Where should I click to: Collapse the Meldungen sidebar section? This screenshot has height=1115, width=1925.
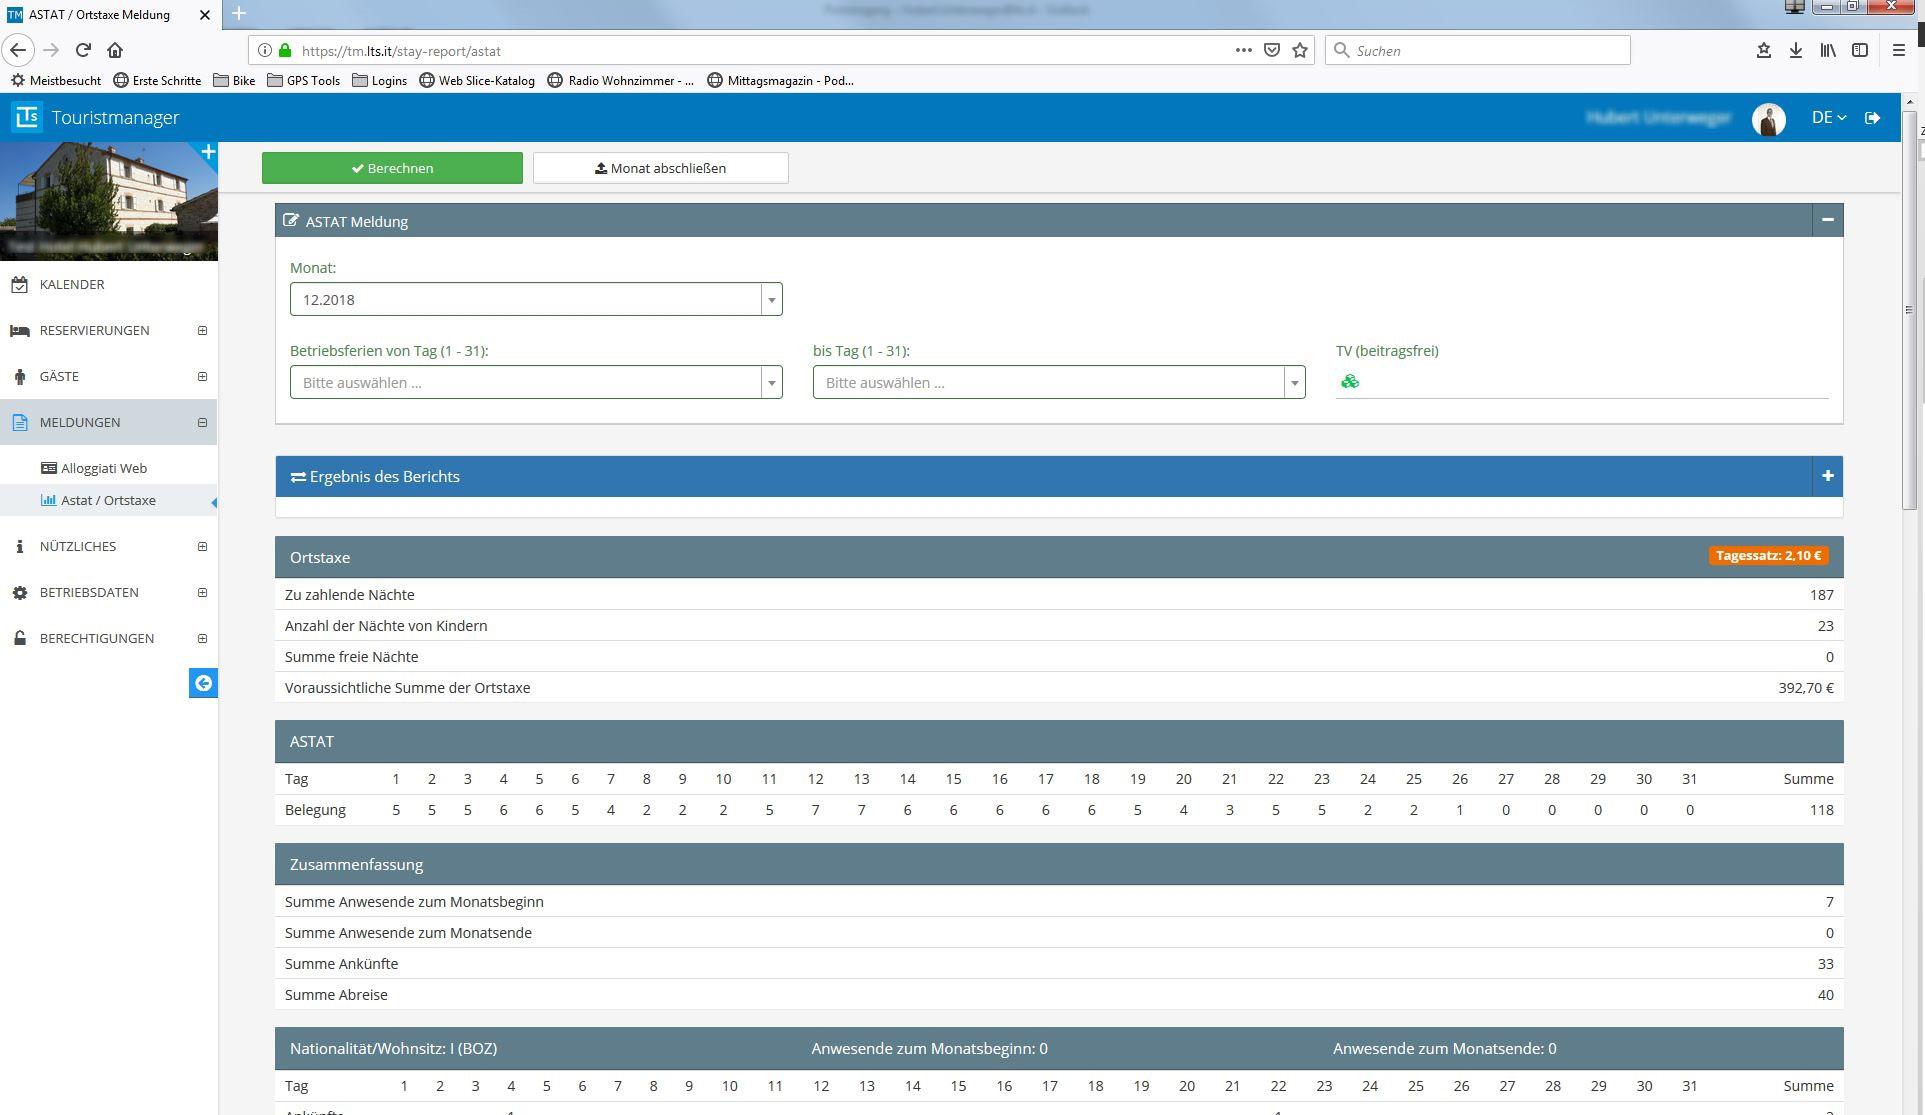click(x=202, y=422)
